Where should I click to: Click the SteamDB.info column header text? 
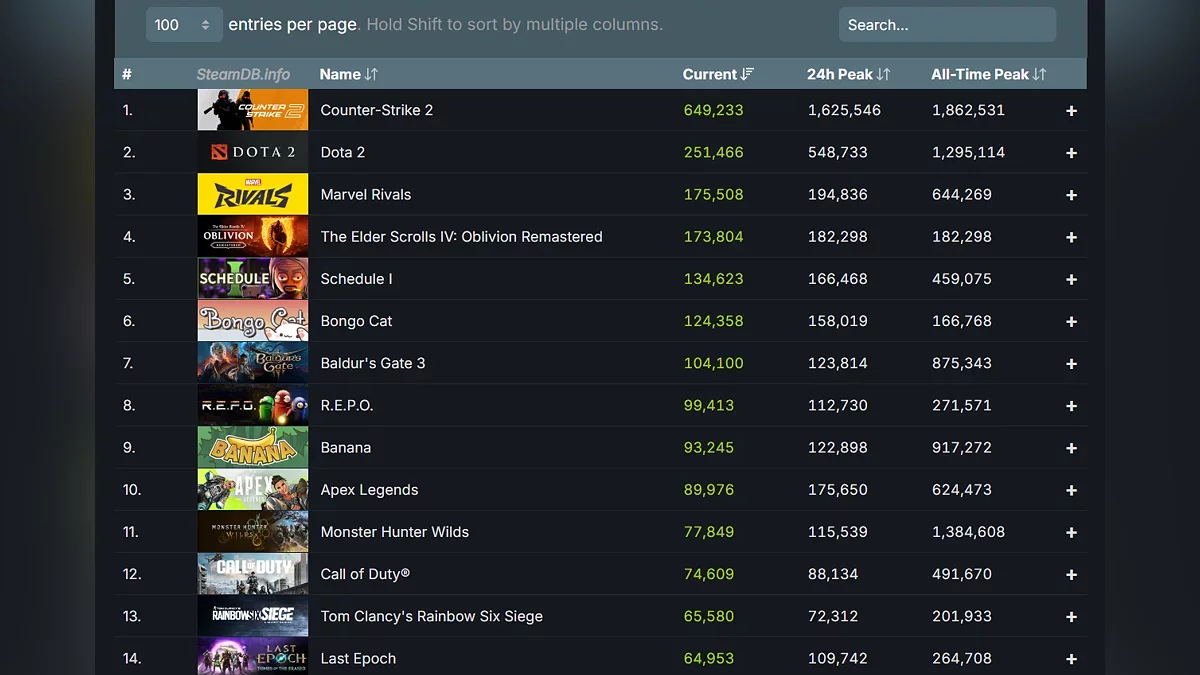tap(243, 74)
